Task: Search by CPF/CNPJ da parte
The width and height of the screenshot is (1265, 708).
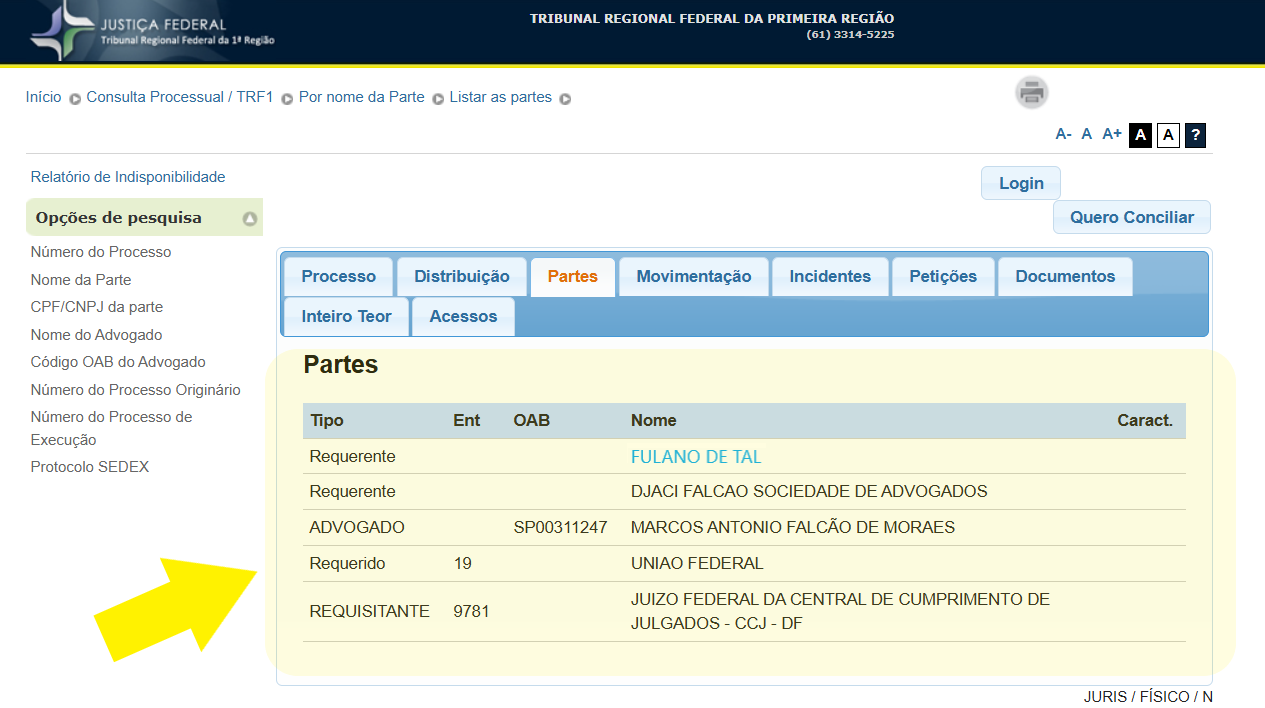Action: click(x=97, y=307)
